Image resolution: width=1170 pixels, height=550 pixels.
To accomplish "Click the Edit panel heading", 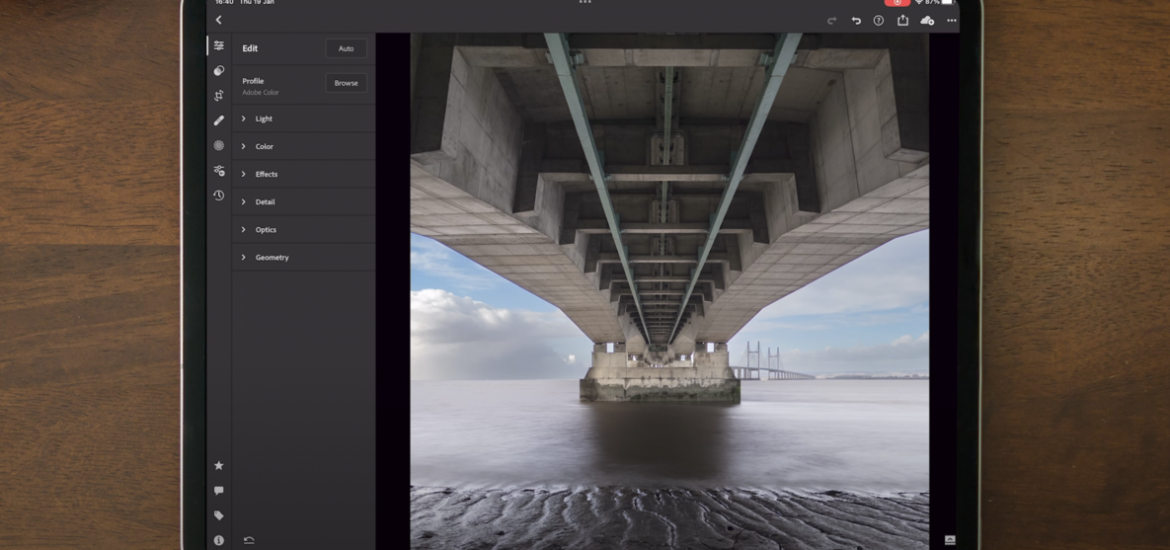I will (x=250, y=49).
